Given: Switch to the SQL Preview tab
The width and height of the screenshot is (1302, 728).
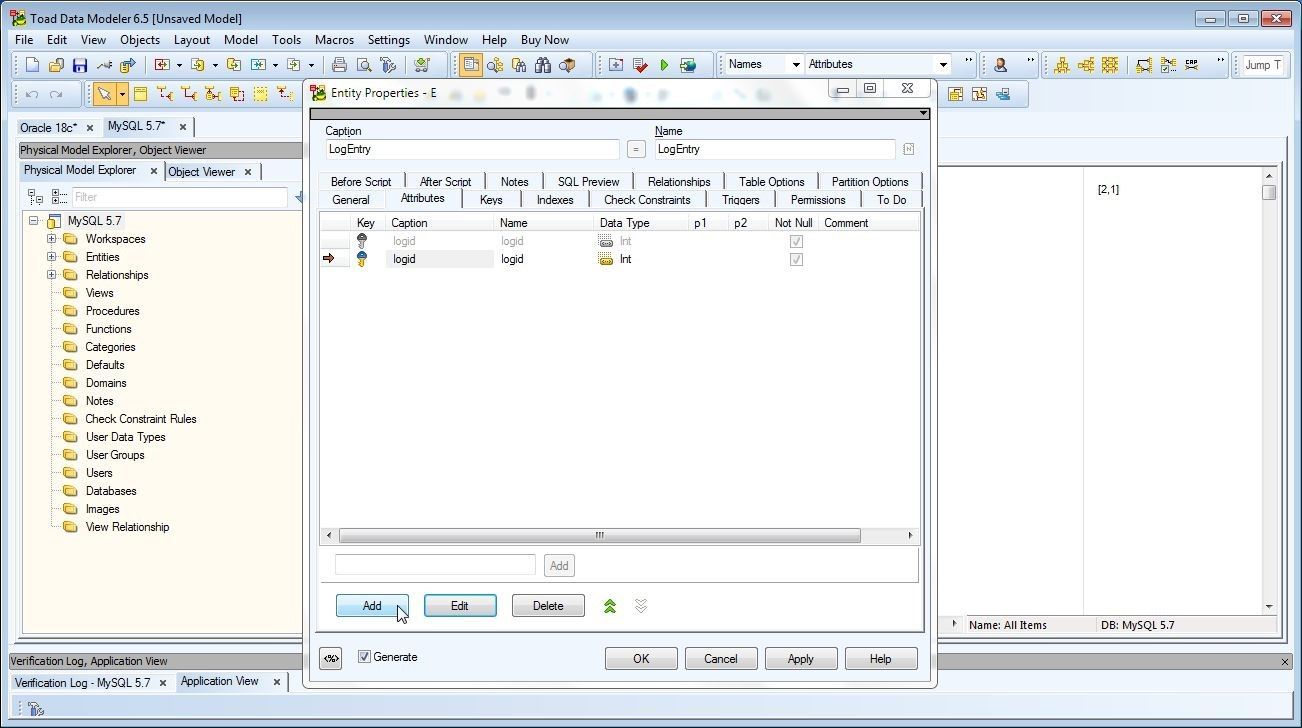Looking at the screenshot, I should (588, 181).
